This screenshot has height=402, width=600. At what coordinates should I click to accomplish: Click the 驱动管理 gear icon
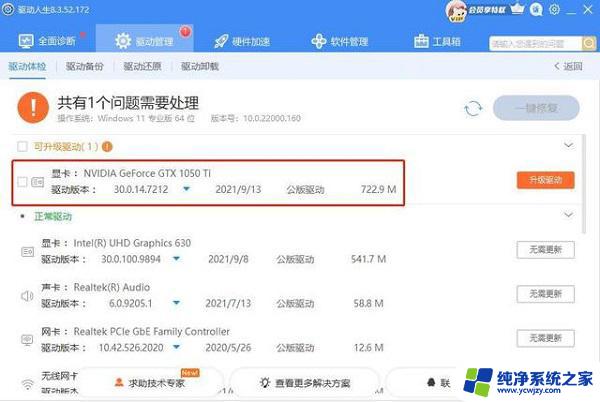pyautogui.click(x=123, y=41)
